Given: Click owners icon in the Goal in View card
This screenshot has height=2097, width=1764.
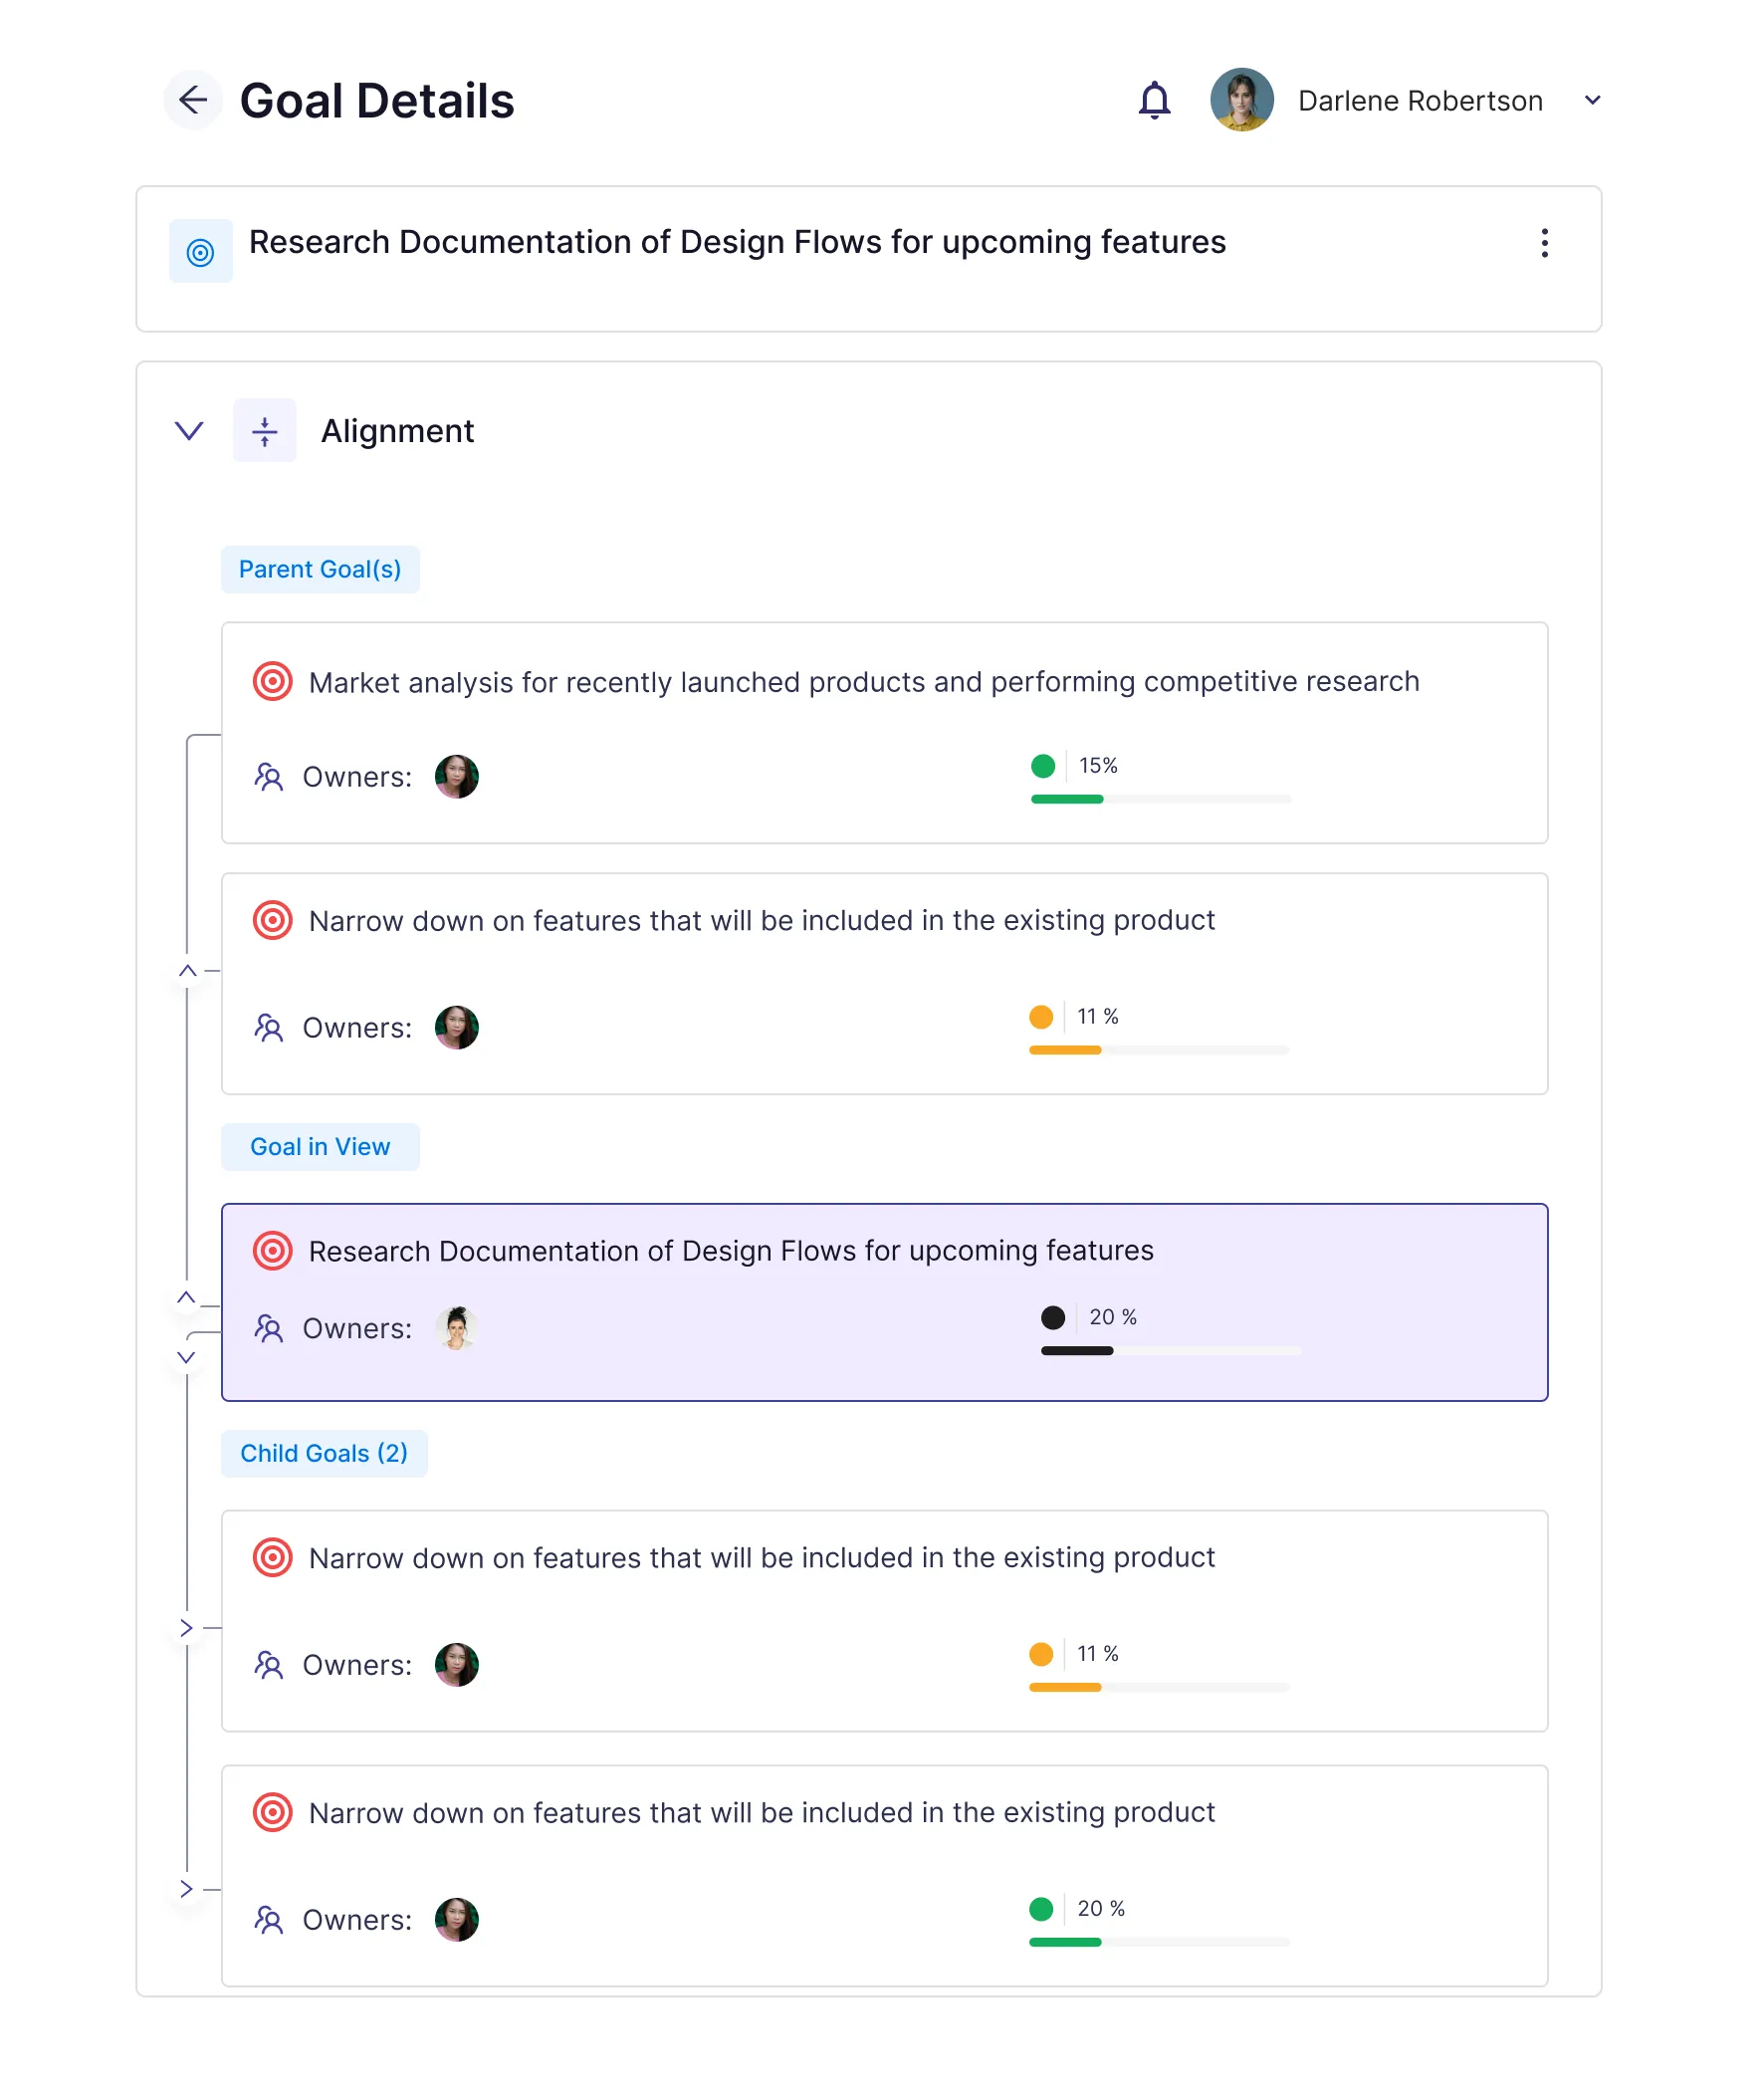Looking at the screenshot, I should tap(269, 1328).
